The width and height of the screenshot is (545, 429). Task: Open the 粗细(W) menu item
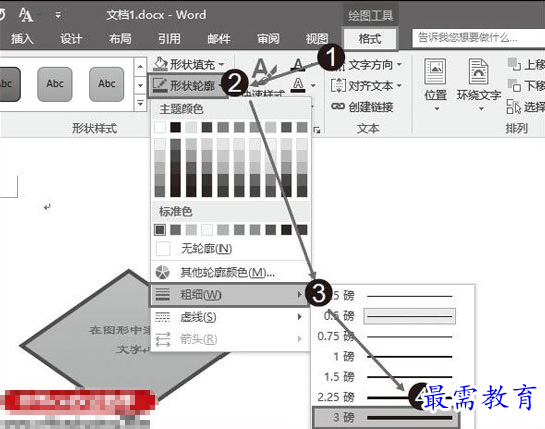click(x=229, y=295)
